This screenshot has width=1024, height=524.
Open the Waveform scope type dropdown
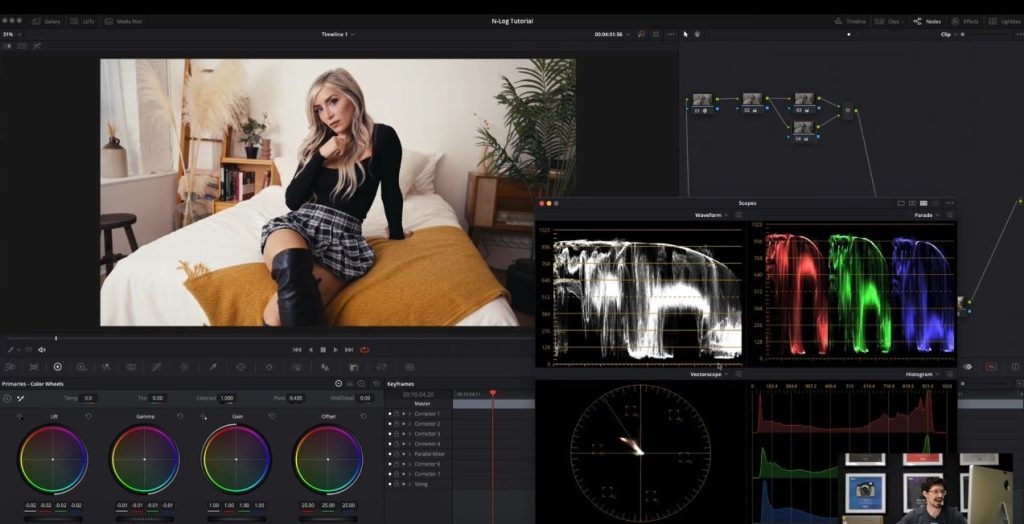point(712,215)
